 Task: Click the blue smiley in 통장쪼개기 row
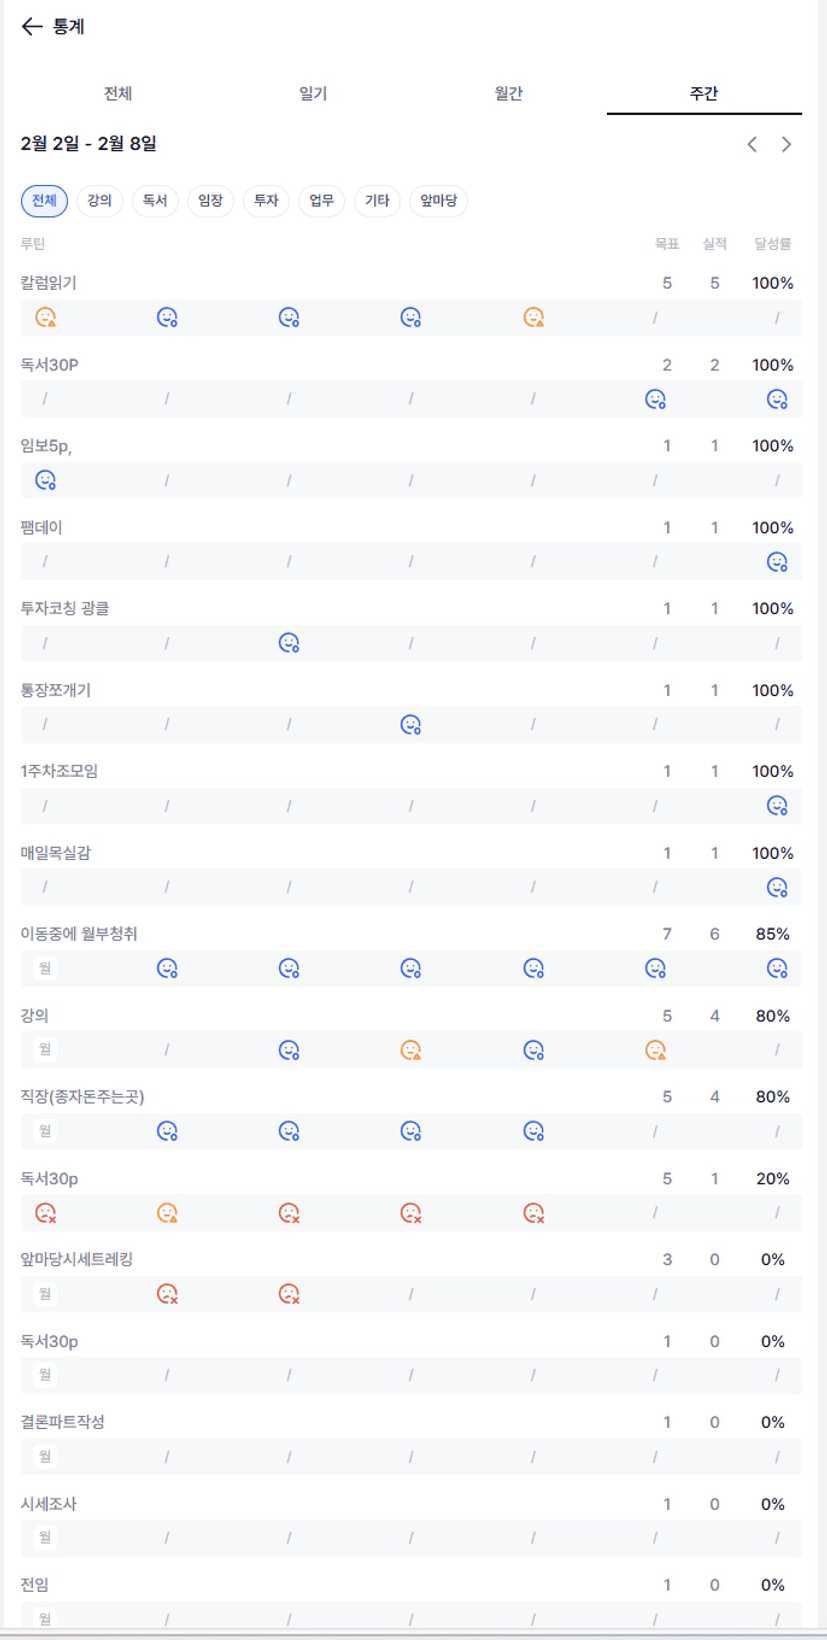(x=410, y=724)
